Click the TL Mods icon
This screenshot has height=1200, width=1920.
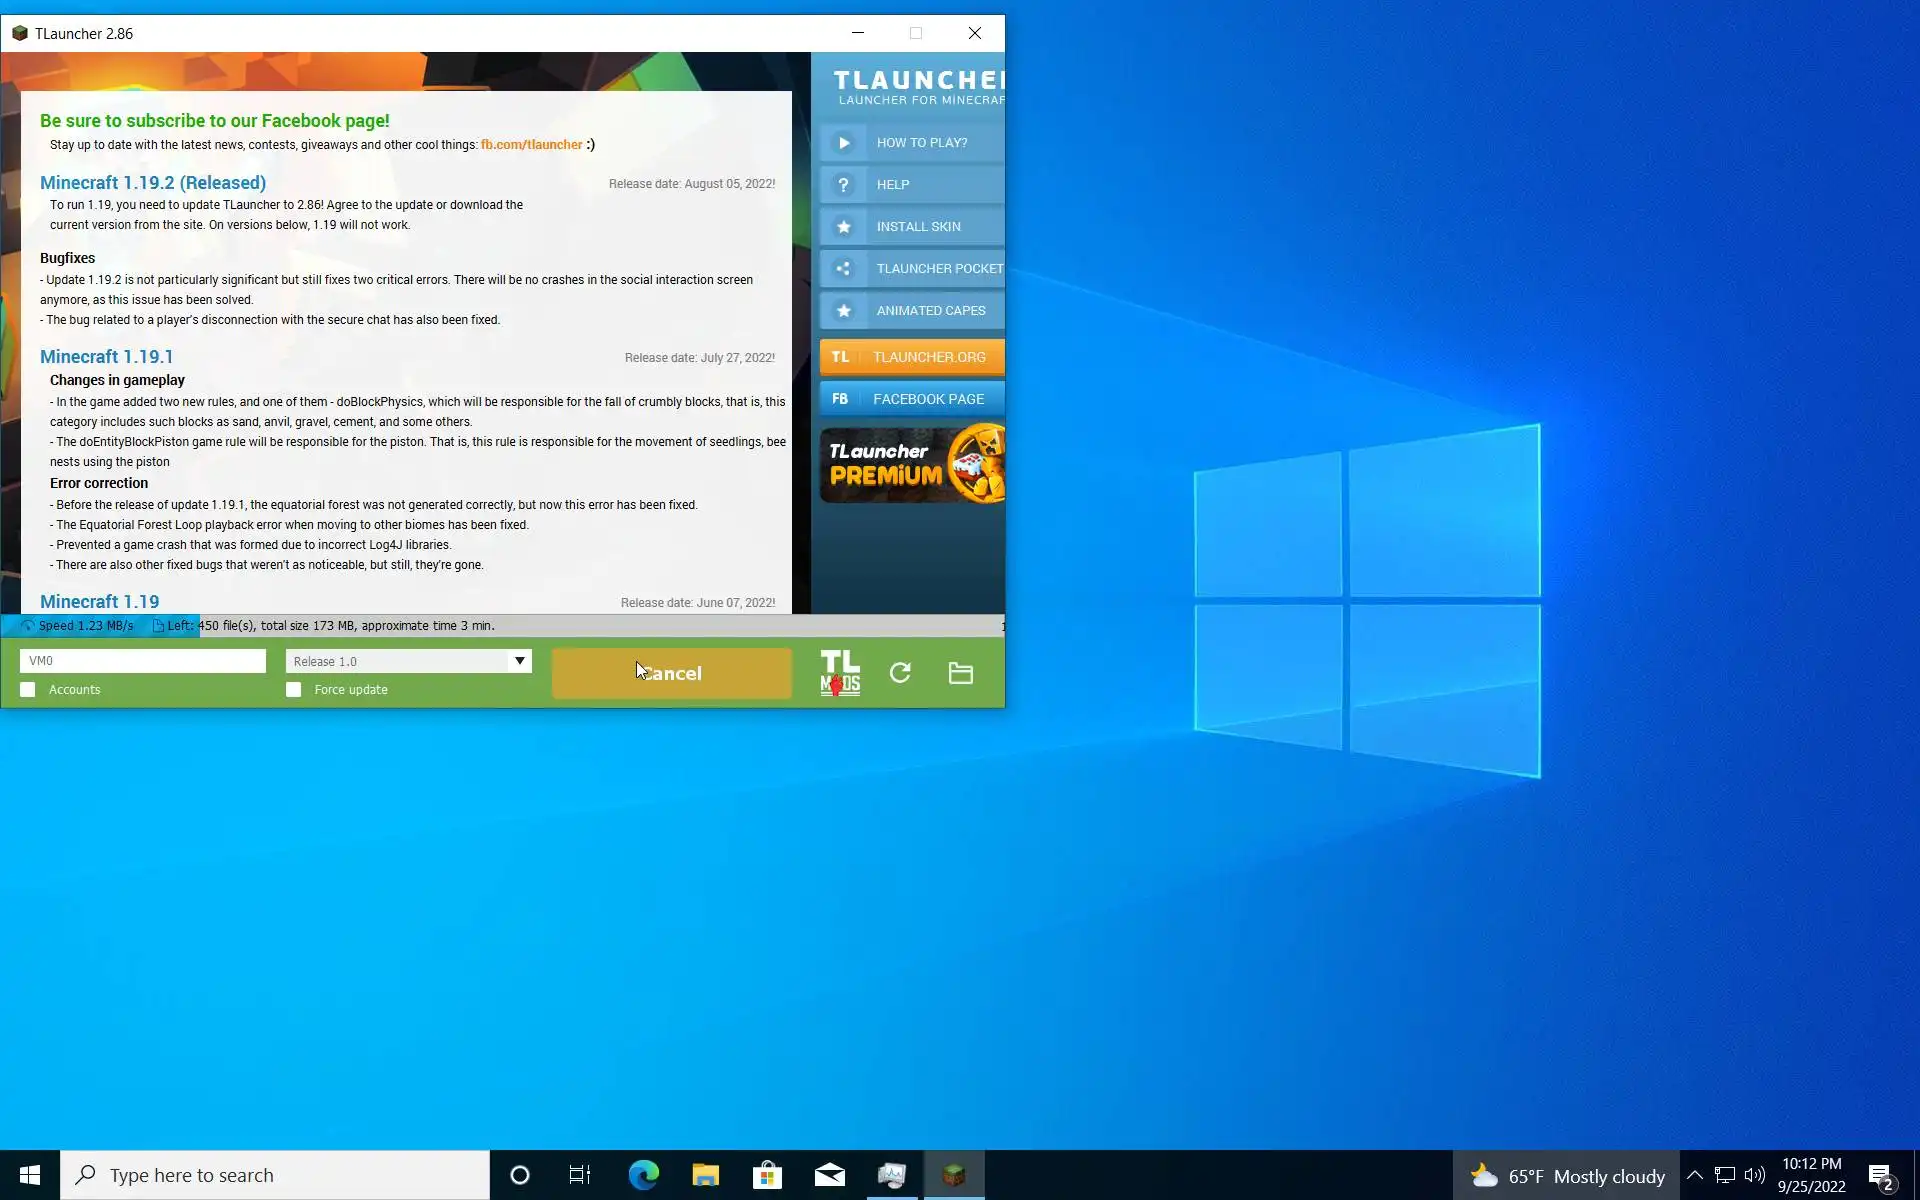coord(839,673)
